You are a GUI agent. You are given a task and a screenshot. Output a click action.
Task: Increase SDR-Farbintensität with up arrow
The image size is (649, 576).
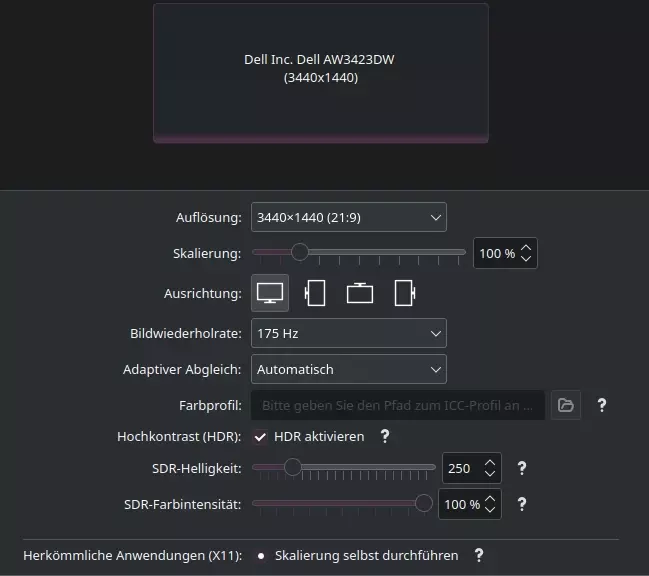(490, 499)
